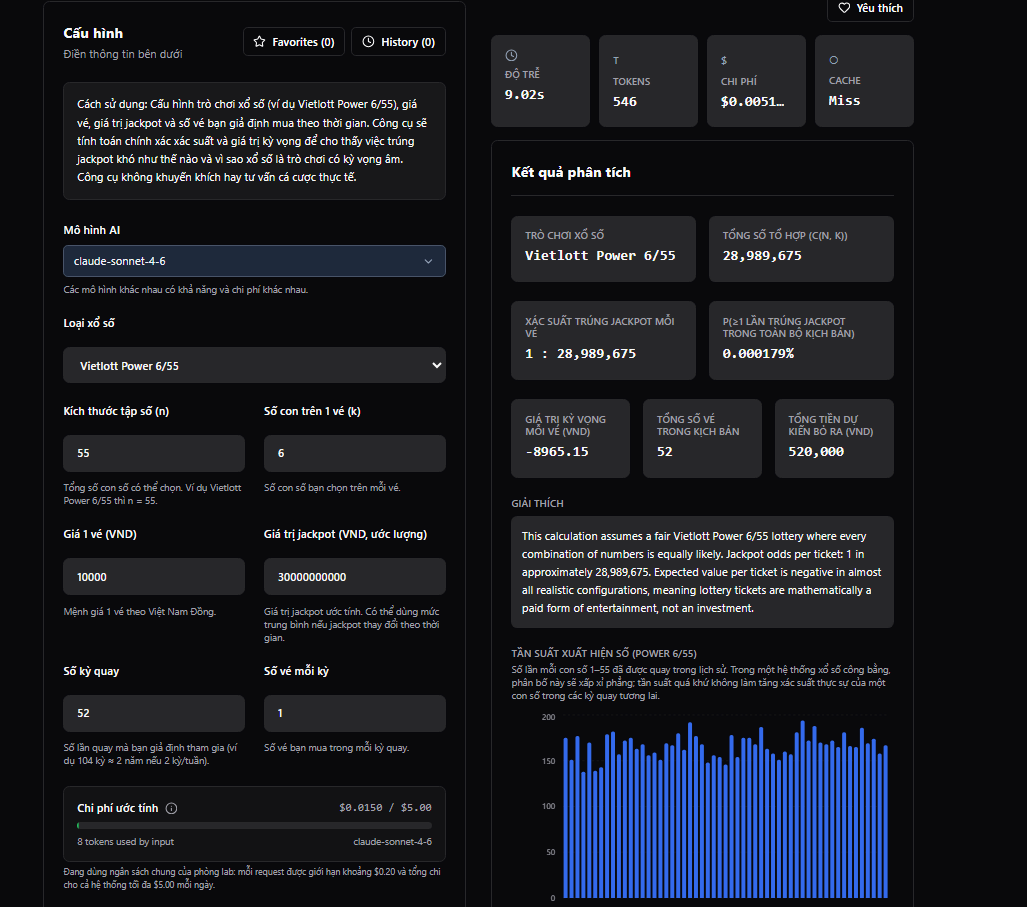Click the Kích thước tập số (n) field
Screen dimensions: 1027x907
point(153,453)
